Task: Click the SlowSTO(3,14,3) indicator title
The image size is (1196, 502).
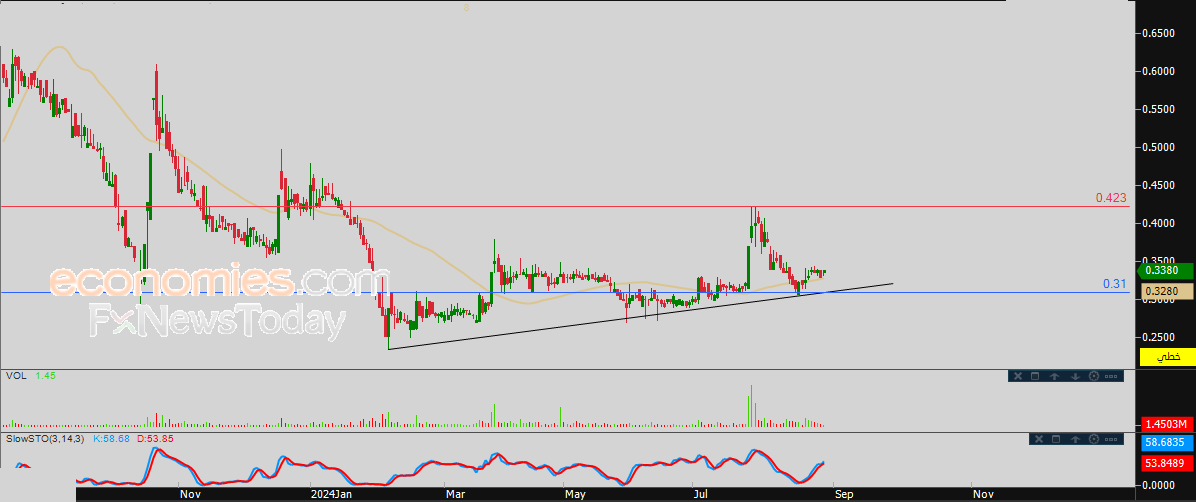Action: [x=45, y=439]
